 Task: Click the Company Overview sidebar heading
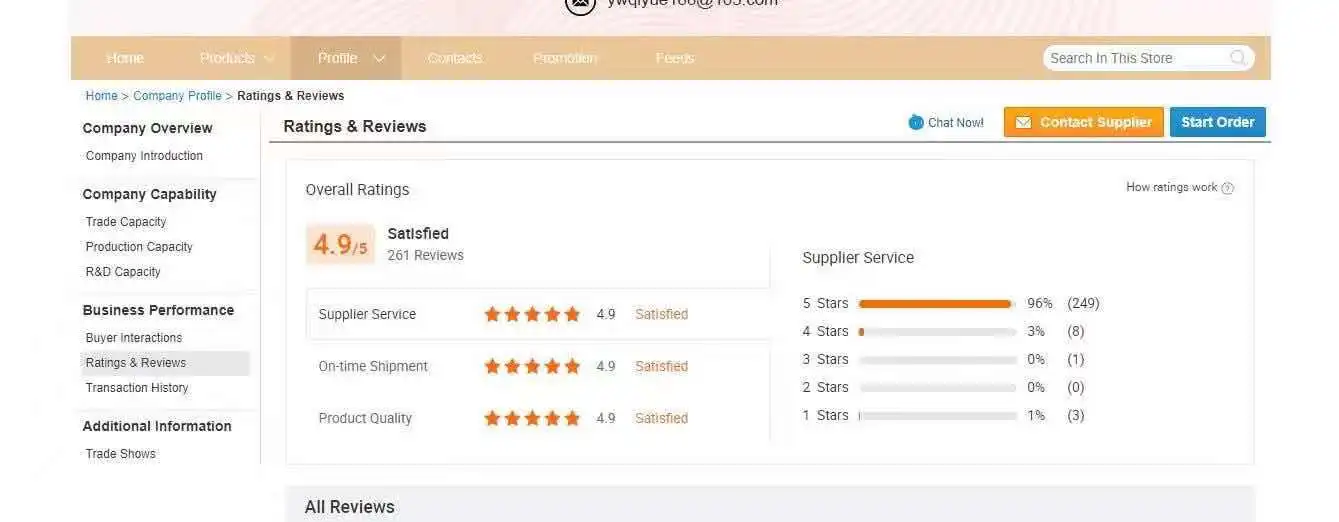147,128
